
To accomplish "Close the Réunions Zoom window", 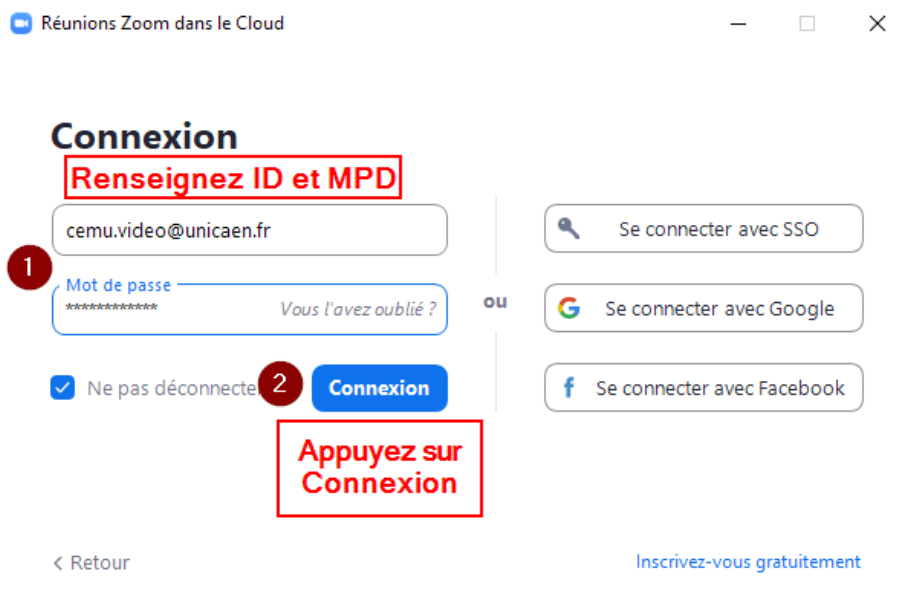I will [877, 23].
